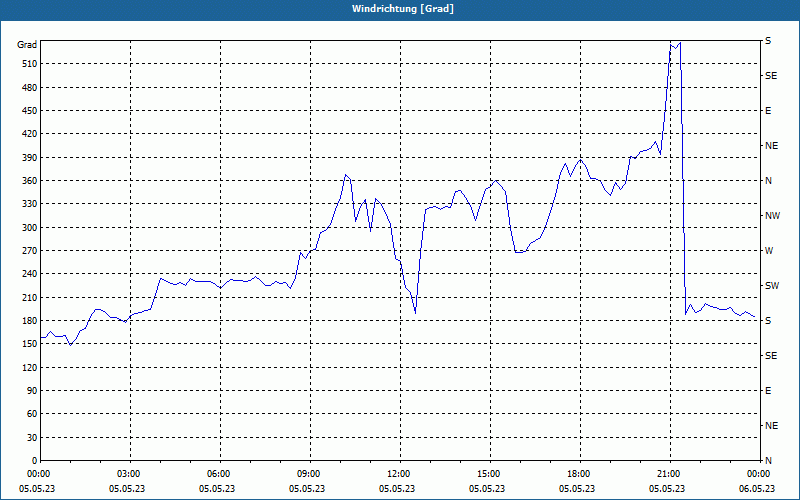Select the 00:00 label above 06.05.23
Screen dimensions: 800x500
coord(759,474)
